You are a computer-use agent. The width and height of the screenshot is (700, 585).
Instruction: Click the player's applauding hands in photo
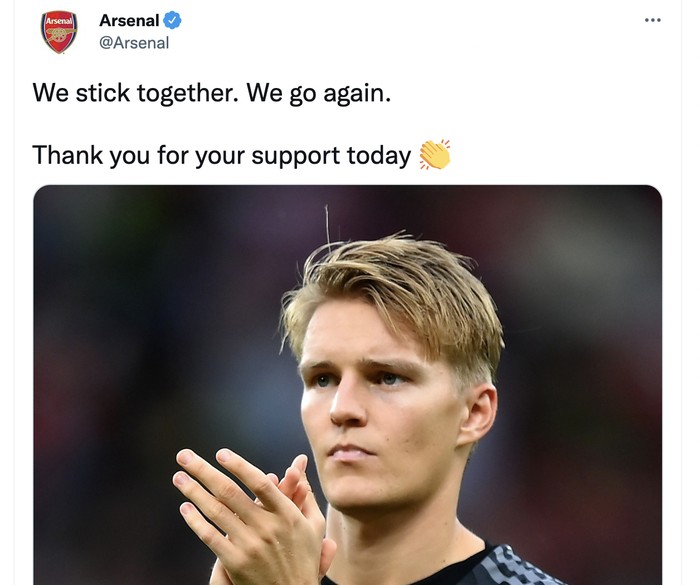250,510
